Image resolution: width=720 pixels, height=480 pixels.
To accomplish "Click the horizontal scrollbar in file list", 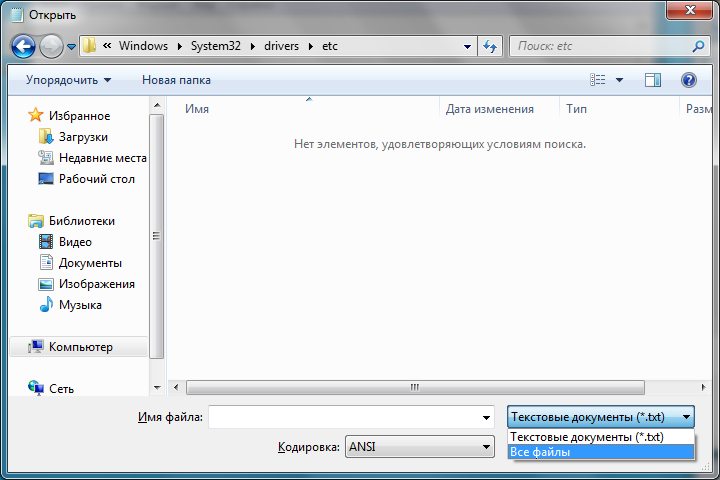I will 412,388.
